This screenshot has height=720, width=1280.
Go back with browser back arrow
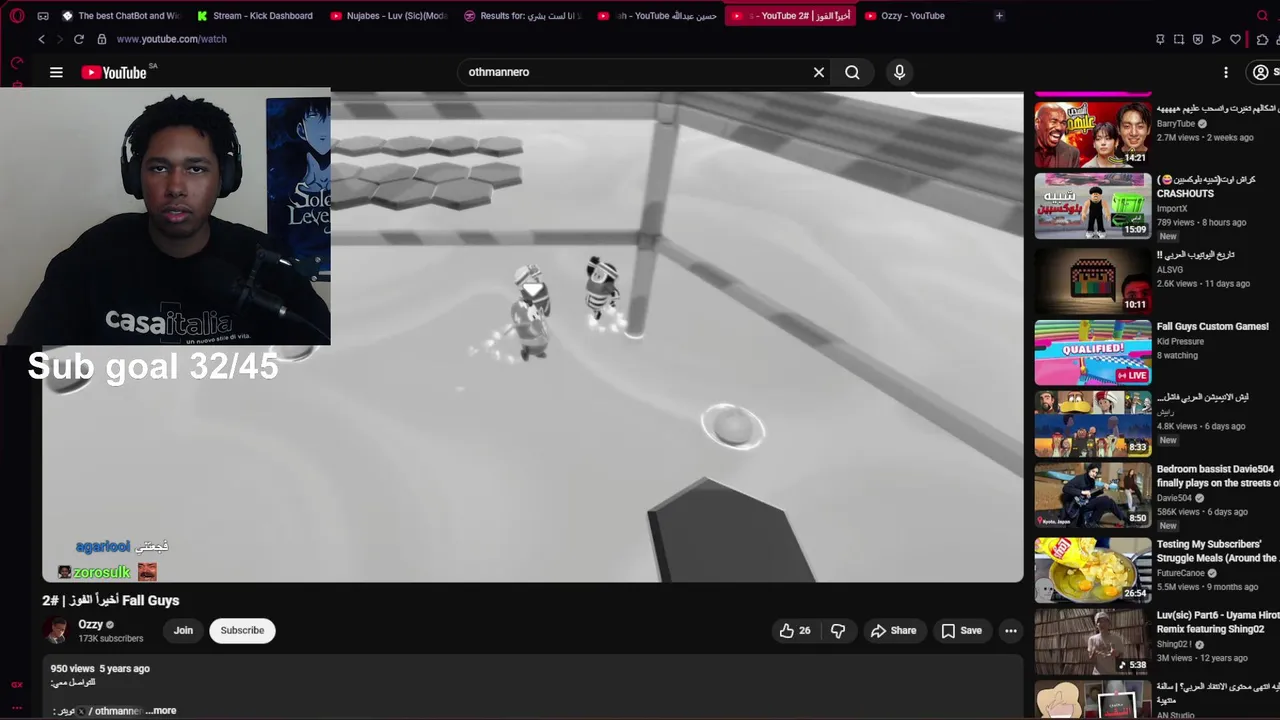41,39
